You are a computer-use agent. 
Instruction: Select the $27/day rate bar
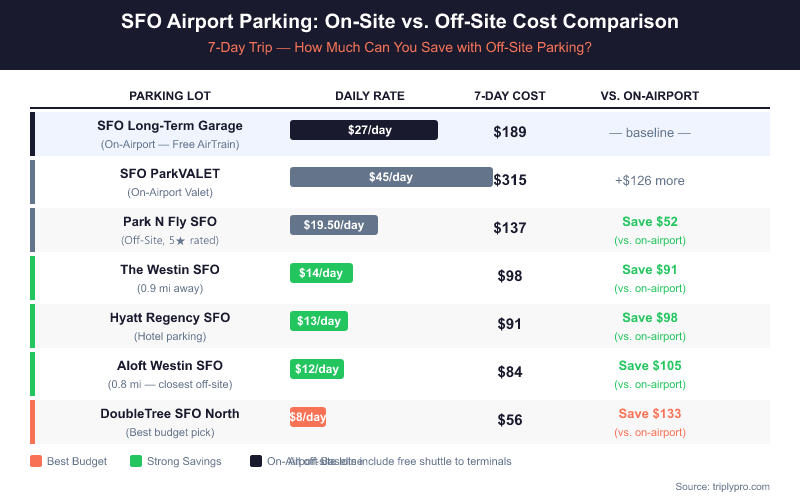click(364, 130)
